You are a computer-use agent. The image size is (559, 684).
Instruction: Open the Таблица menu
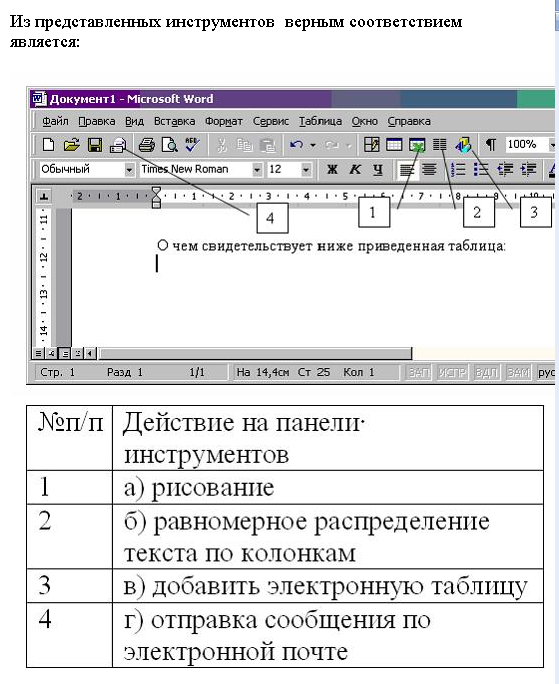320,121
